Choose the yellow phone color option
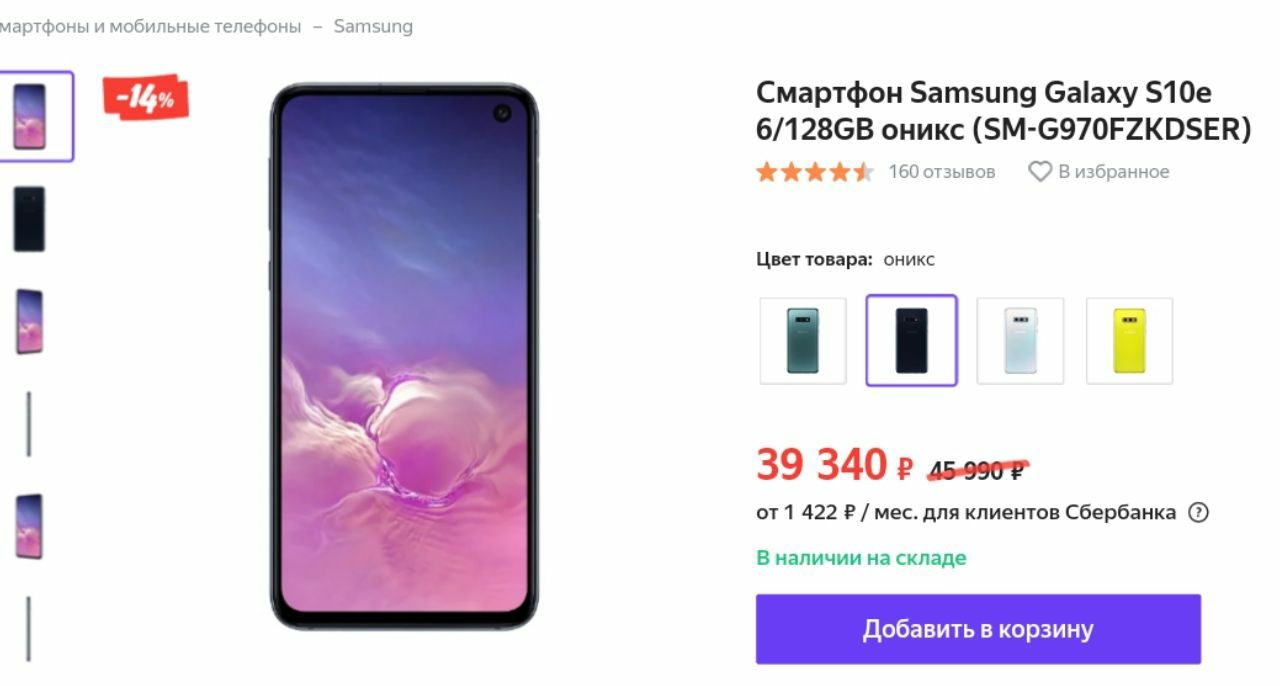 click(x=1130, y=341)
